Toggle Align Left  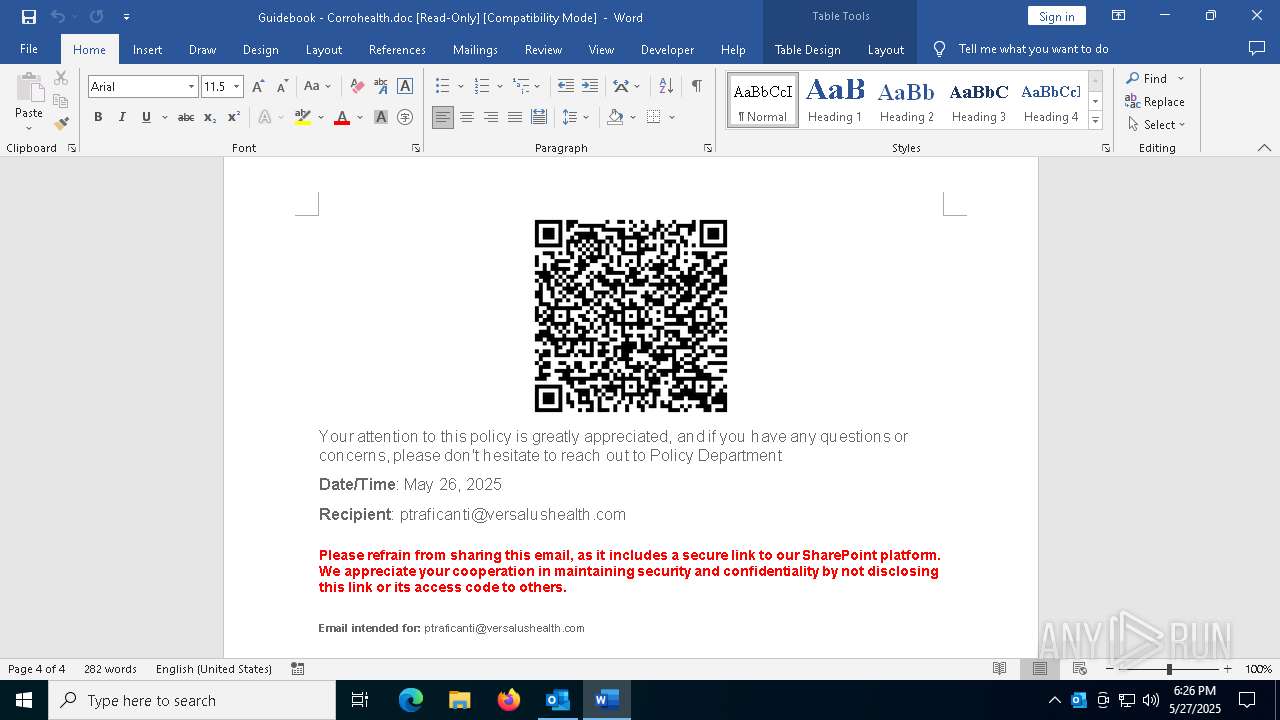443,117
